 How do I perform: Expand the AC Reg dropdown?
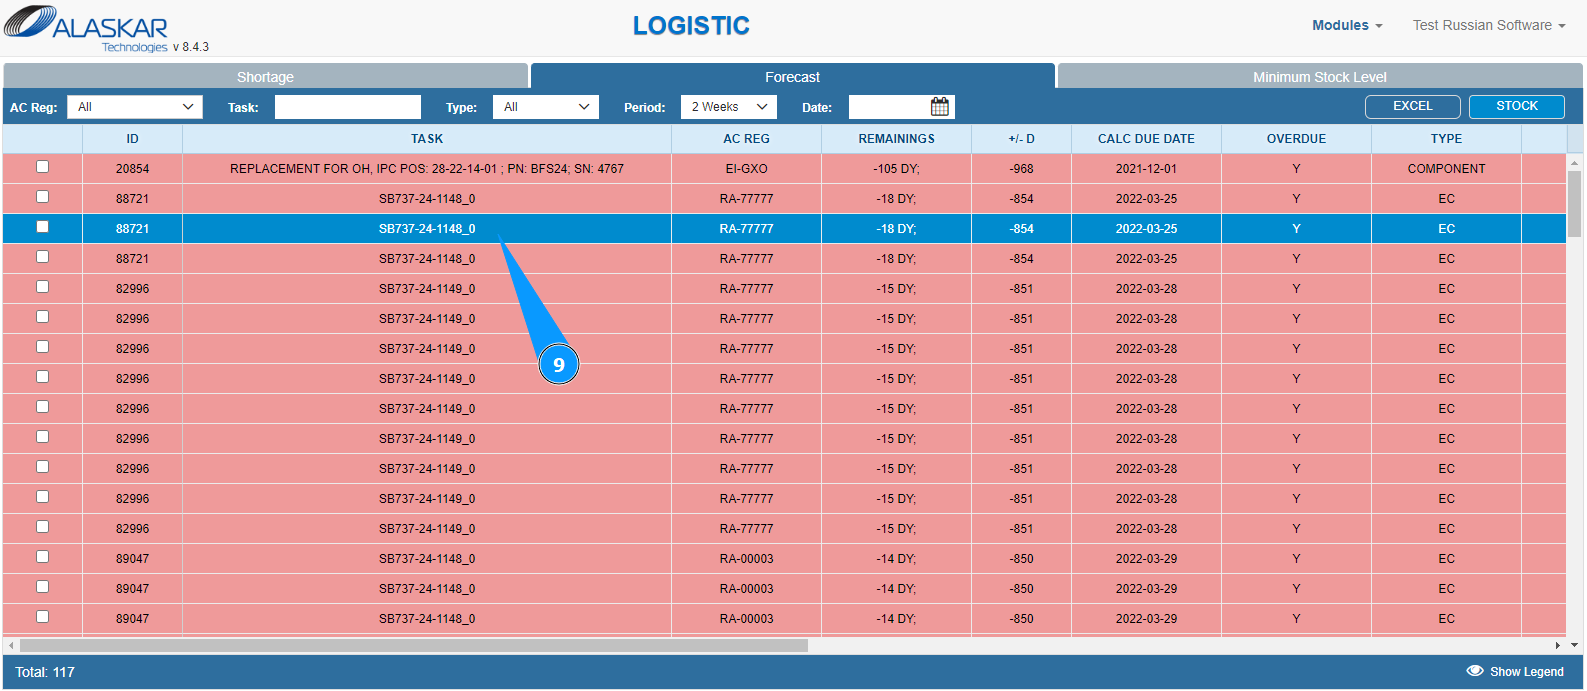135,107
